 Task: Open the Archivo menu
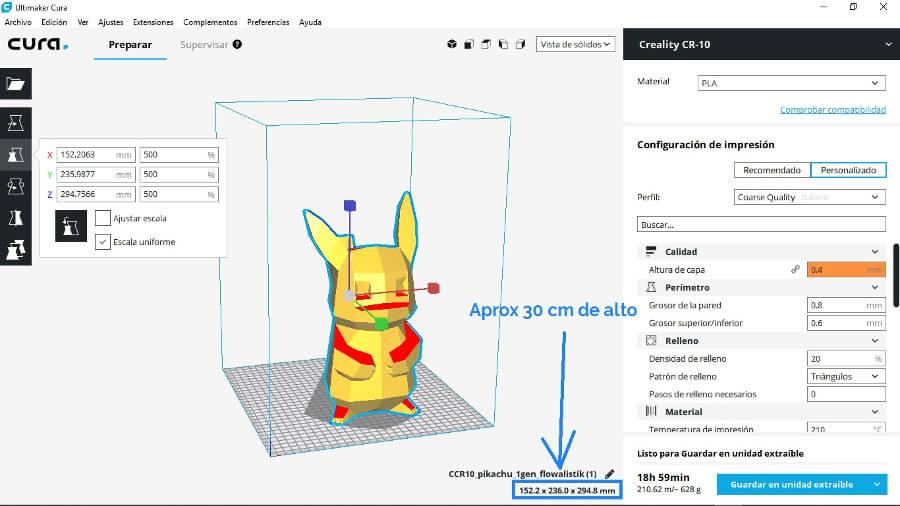[18, 22]
